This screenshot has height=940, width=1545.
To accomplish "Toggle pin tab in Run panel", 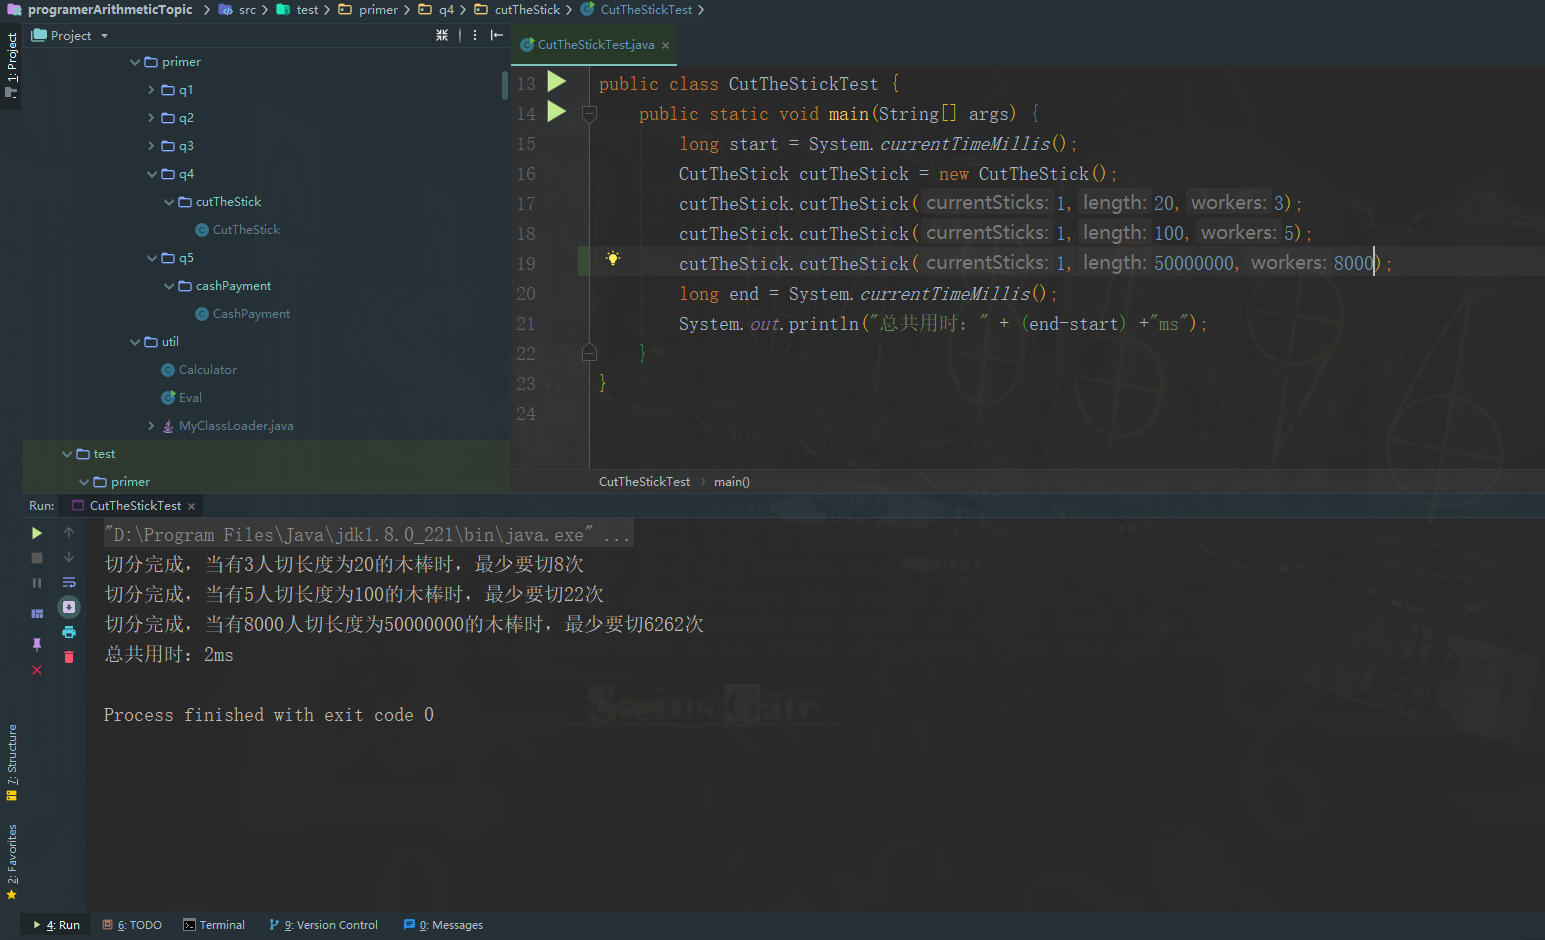I will pyautogui.click(x=37, y=644).
